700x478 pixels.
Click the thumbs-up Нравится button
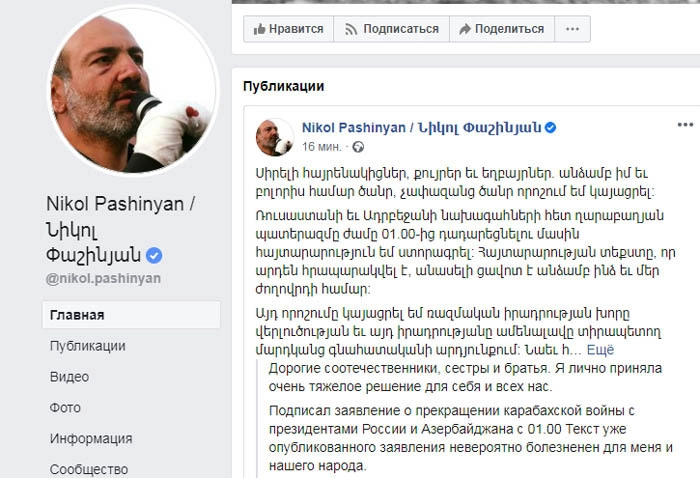coord(288,29)
